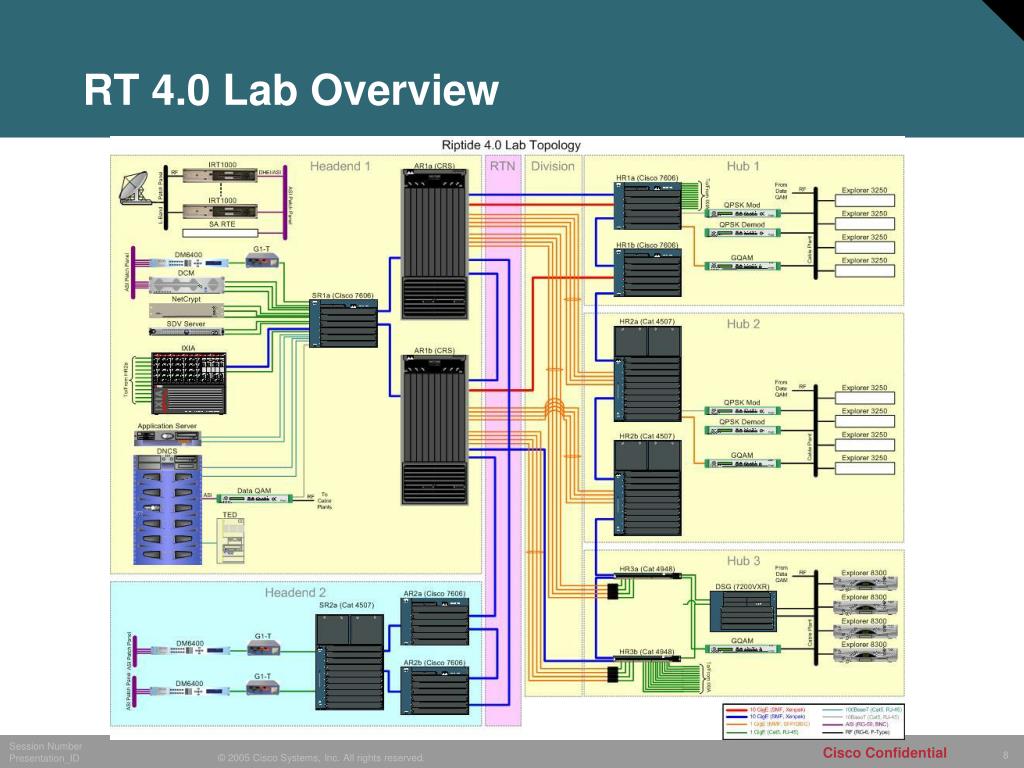Select the AR2b Cisco 7606 router
The image size is (1024, 768).
click(435, 691)
